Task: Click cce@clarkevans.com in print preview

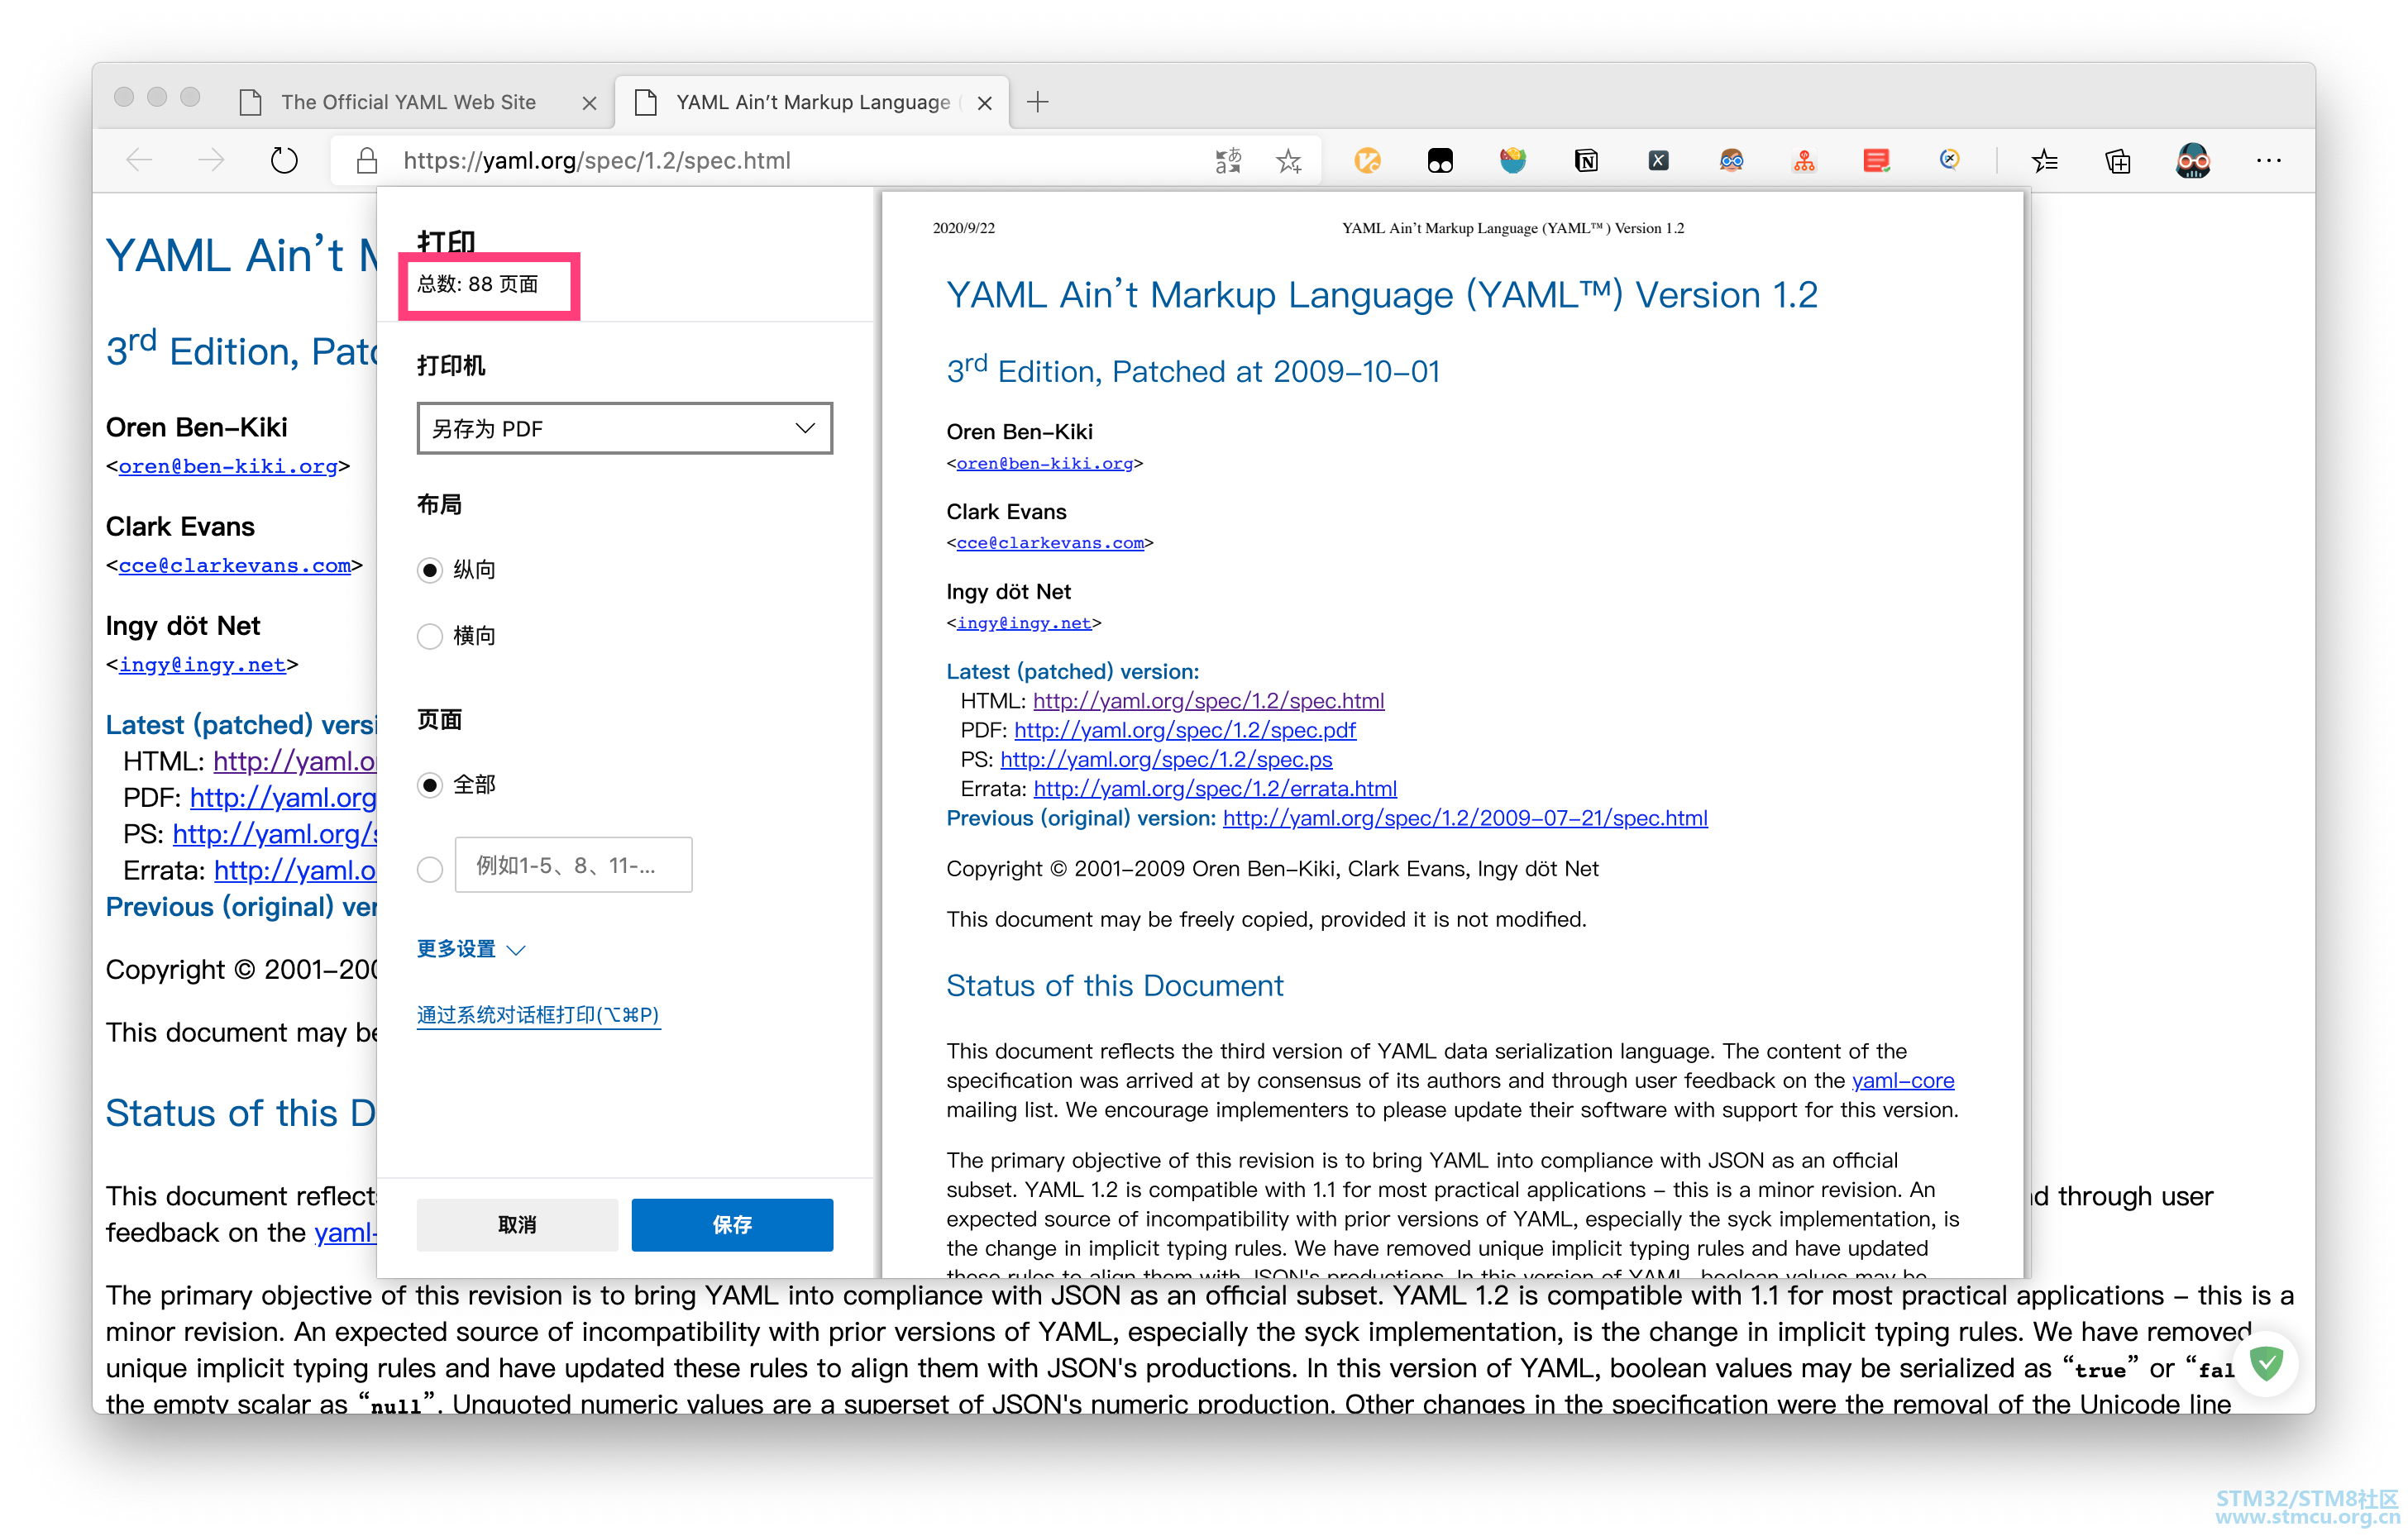Action: pos(1050,543)
